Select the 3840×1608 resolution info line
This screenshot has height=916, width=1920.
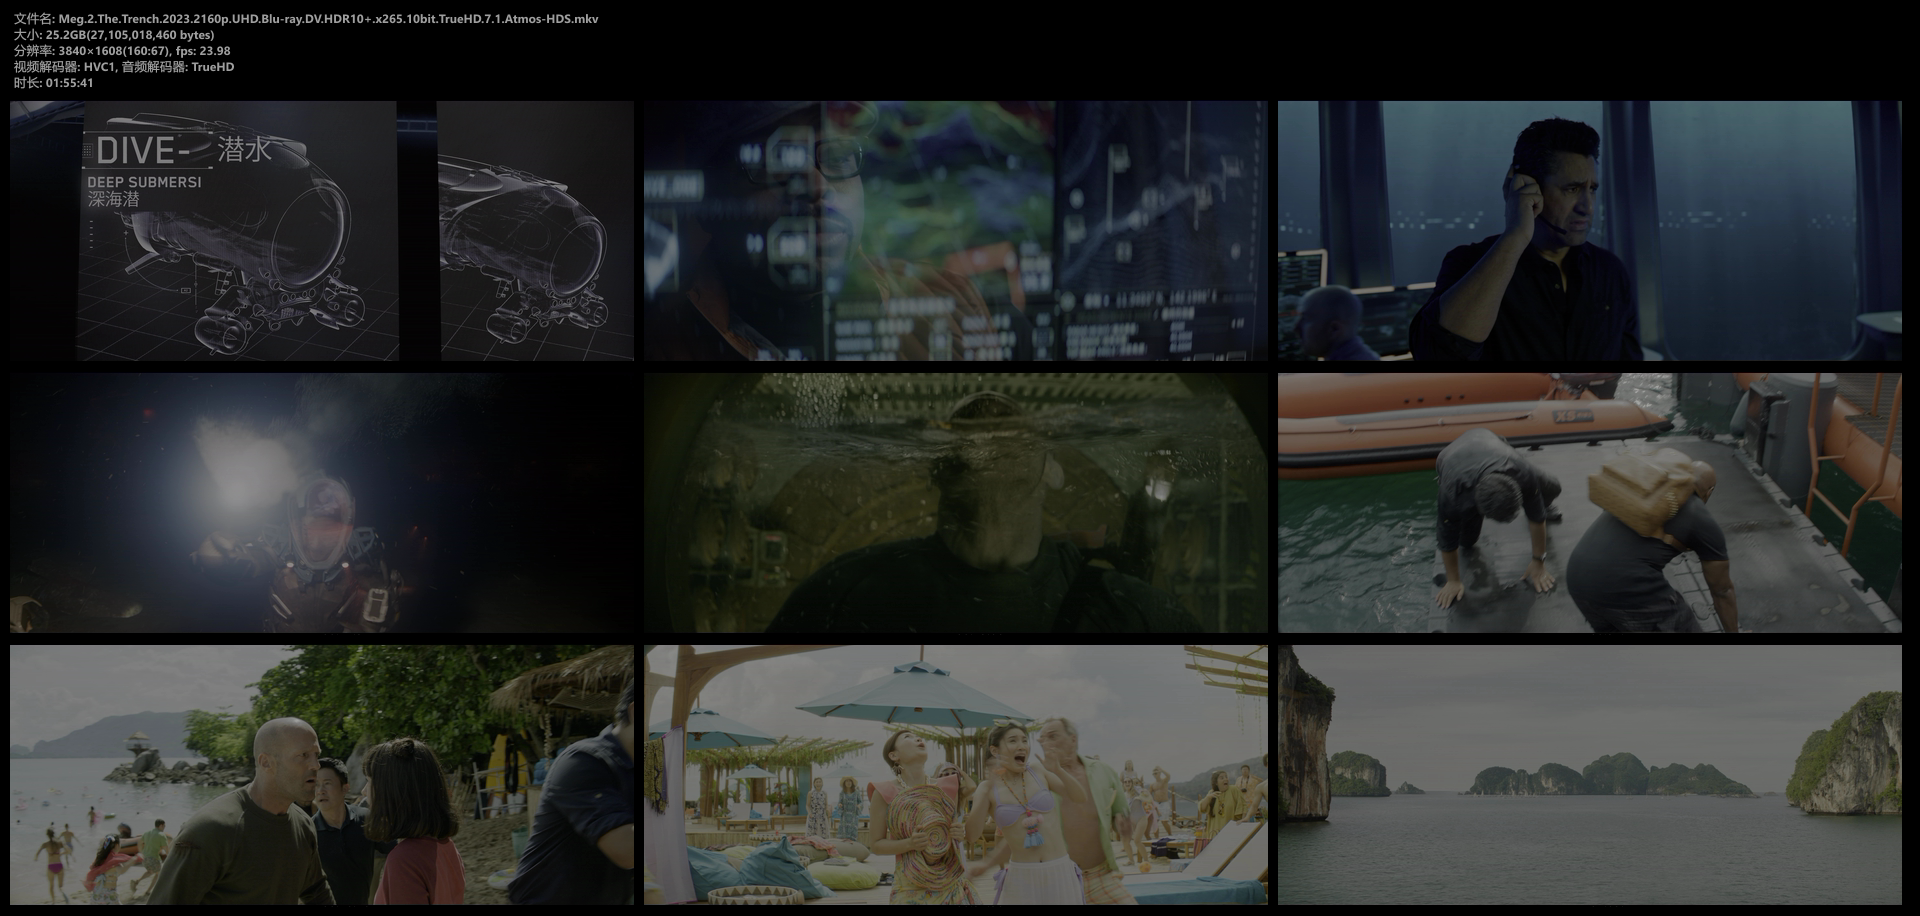pos(122,51)
